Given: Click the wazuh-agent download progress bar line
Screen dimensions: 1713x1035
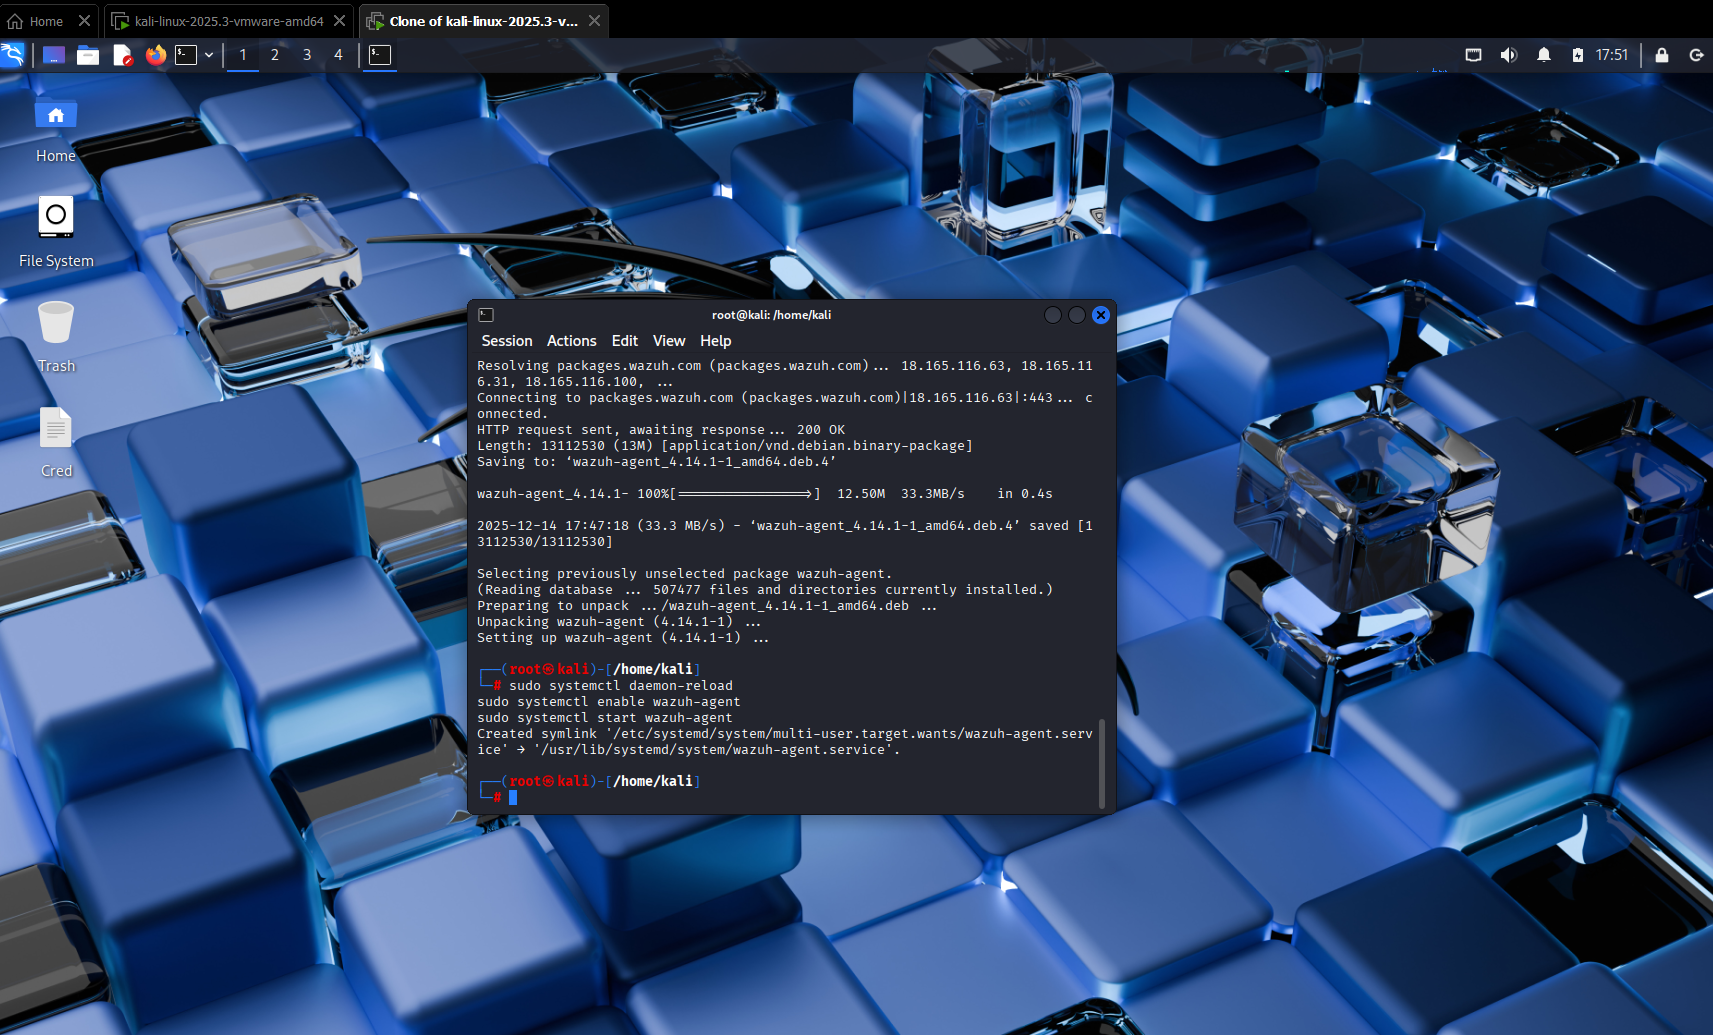Looking at the screenshot, I should (765, 494).
